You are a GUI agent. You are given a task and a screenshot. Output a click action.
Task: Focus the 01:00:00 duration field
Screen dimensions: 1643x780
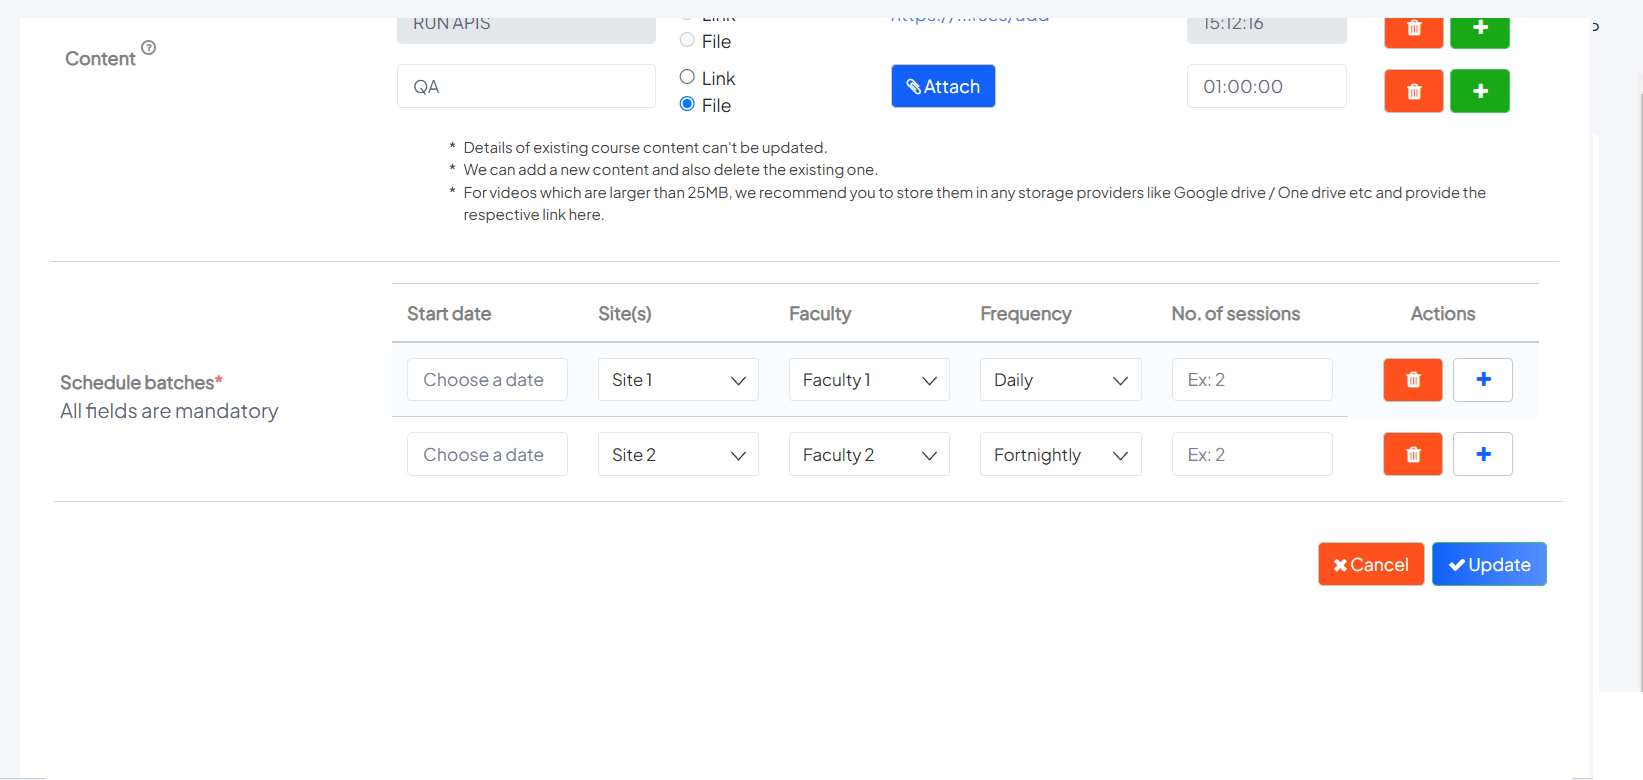click(x=1266, y=87)
